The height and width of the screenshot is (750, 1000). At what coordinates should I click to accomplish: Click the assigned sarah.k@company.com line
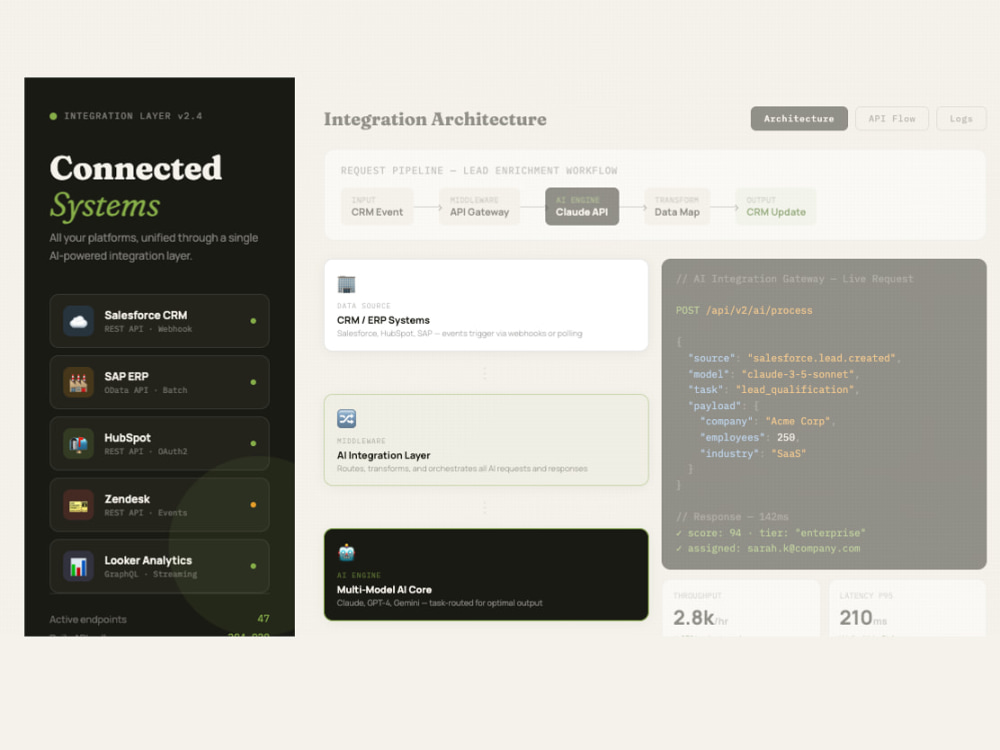(768, 548)
